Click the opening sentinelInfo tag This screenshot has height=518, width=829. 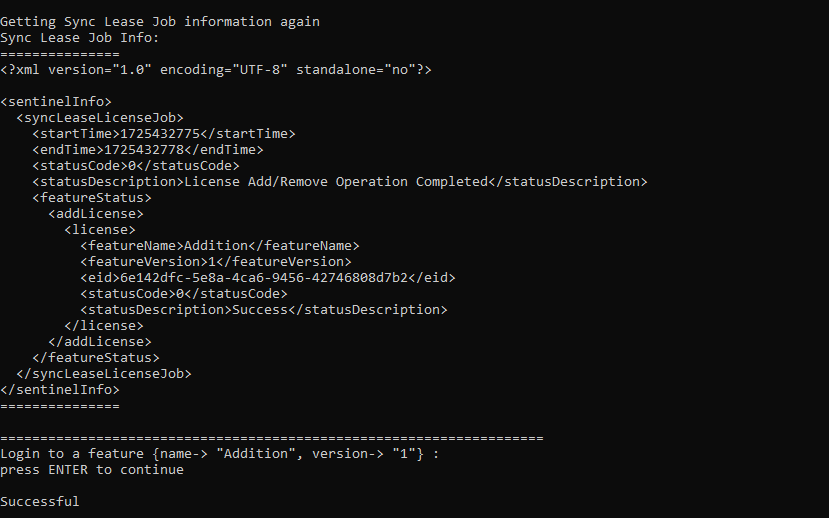pos(56,102)
